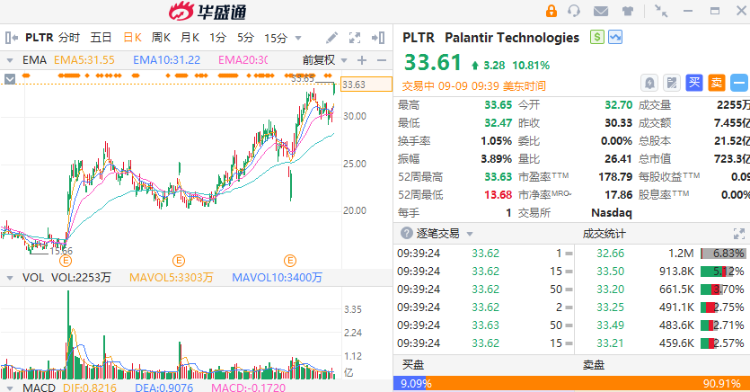This screenshot has width=750, height=392.
Task: Click the 昨收 value 30.33
Action: click(618, 123)
